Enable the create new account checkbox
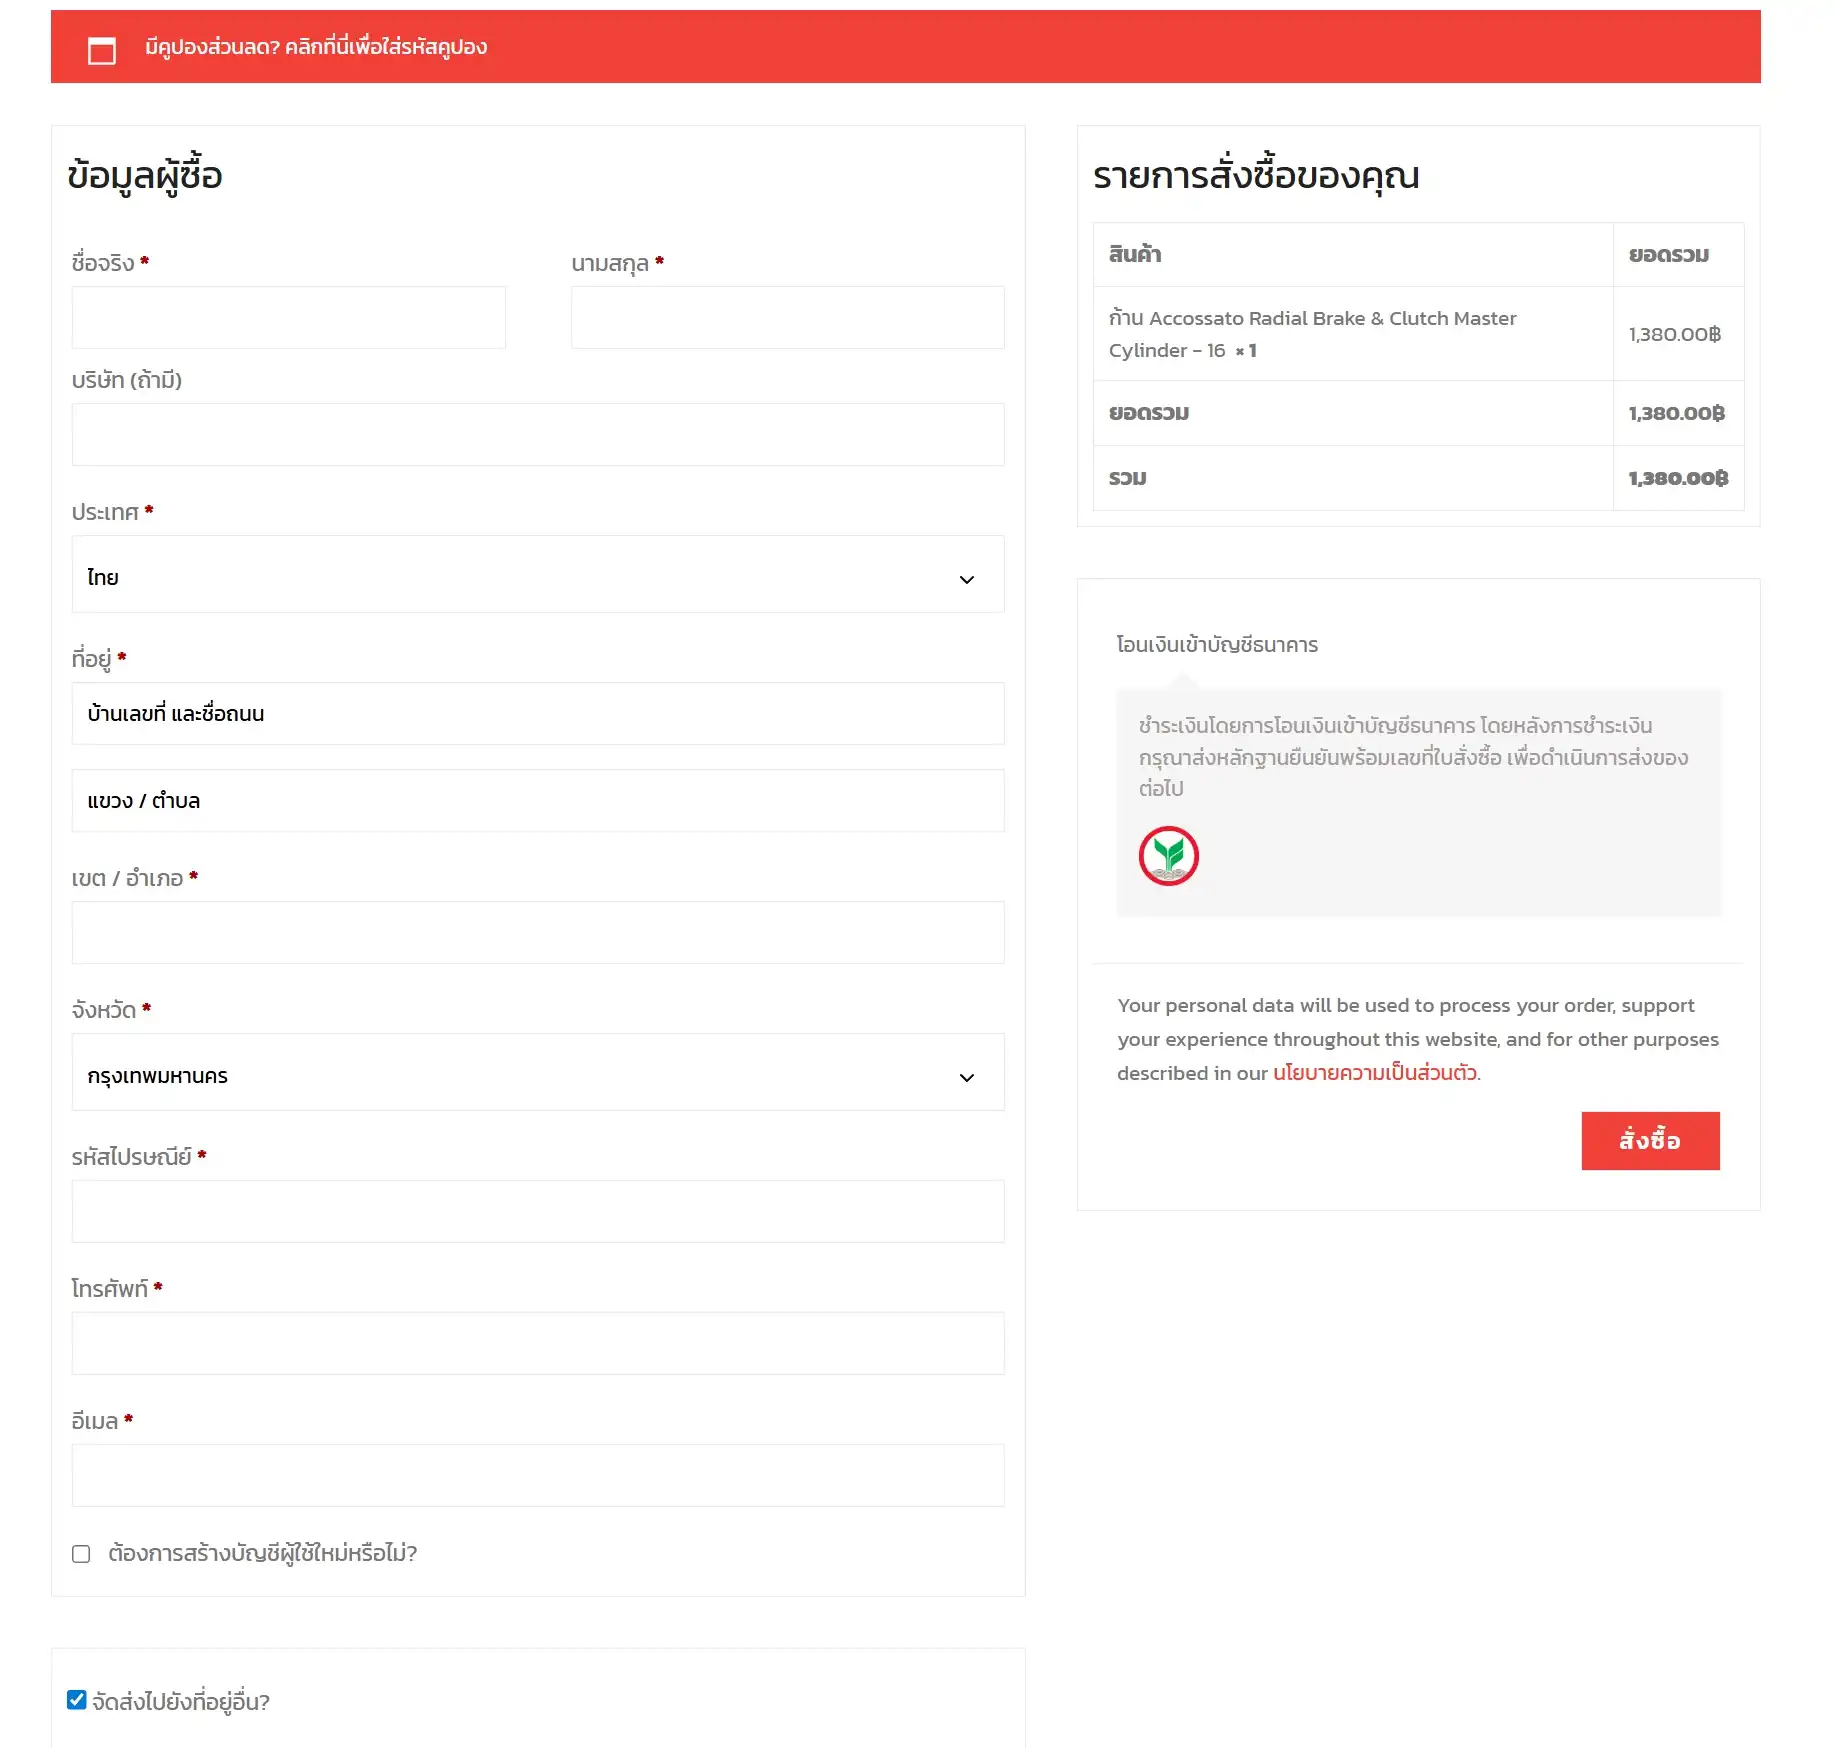Image resolution: width=1835 pixels, height=1748 pixels. coord(81,1554)
